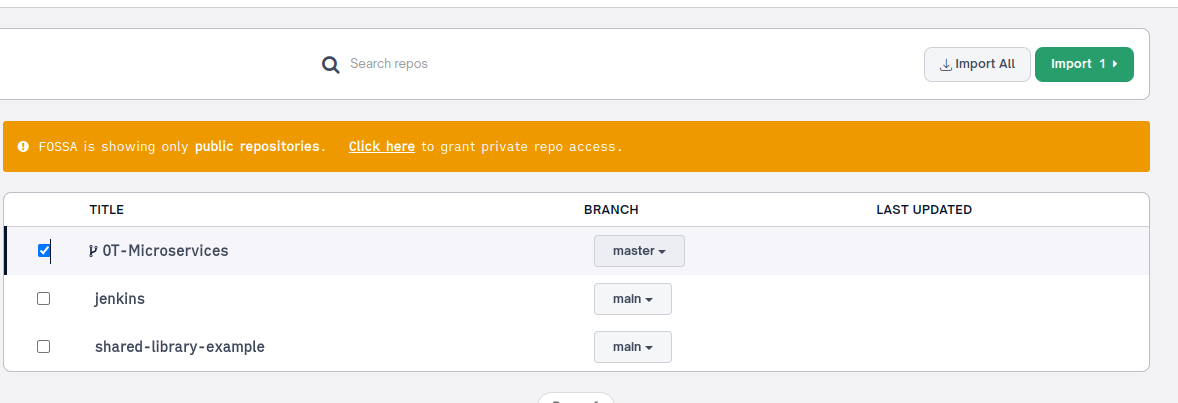The image size is (1178, 403).
Task: Click the OT-Microservices repository title
Action: [x=165, y=251]
